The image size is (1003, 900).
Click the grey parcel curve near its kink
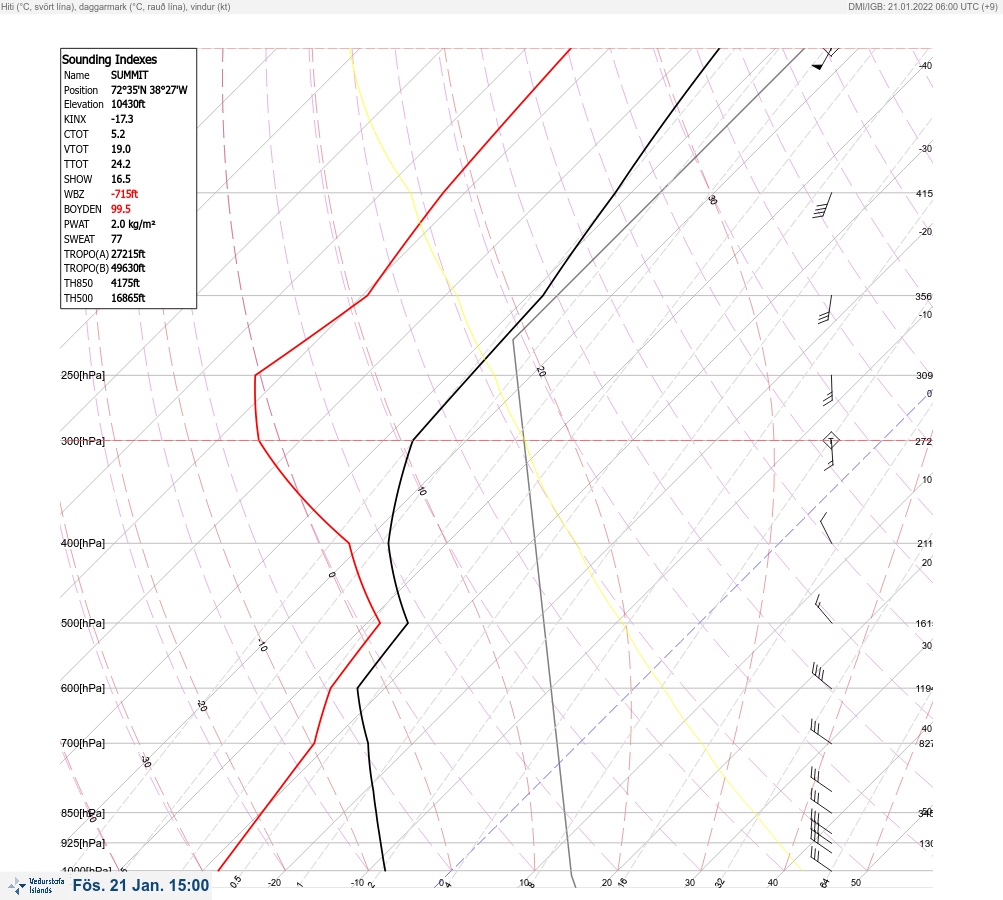click(x=513, y=340)
